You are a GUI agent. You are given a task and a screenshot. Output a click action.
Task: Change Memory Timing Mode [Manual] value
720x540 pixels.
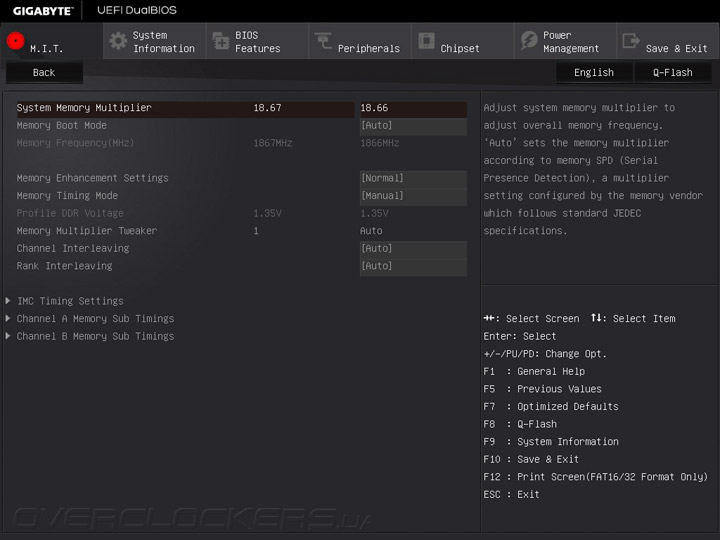[x=413, y=196]
